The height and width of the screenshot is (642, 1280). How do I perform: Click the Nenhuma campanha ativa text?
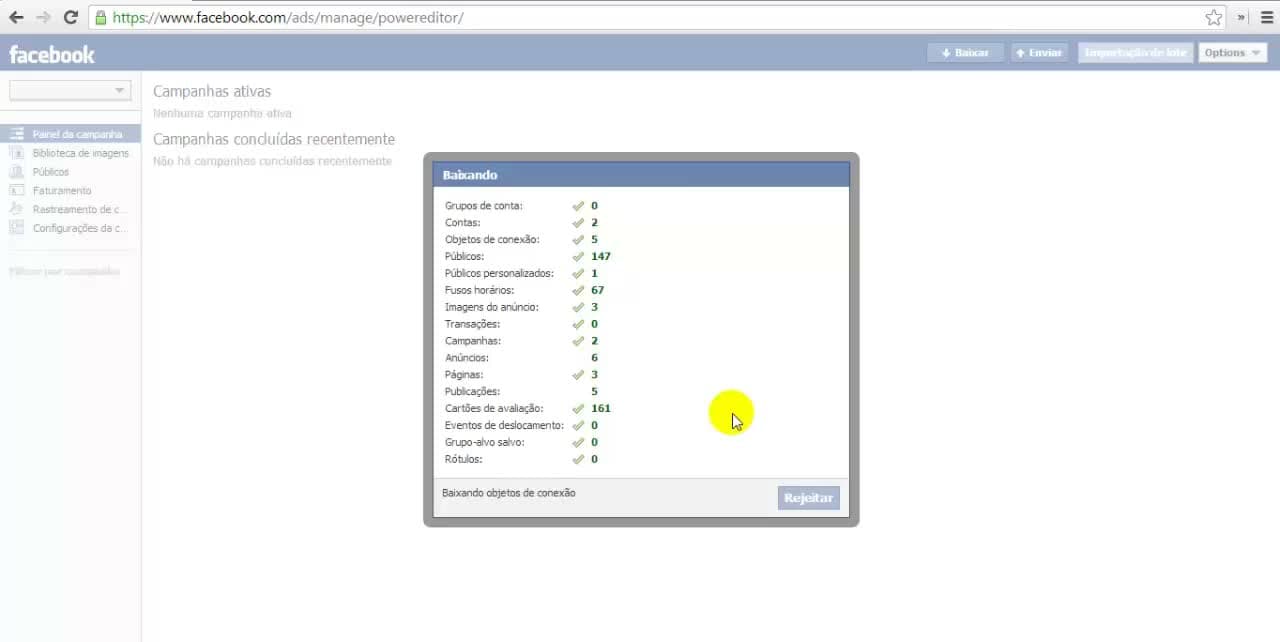(x=222, y=114)
